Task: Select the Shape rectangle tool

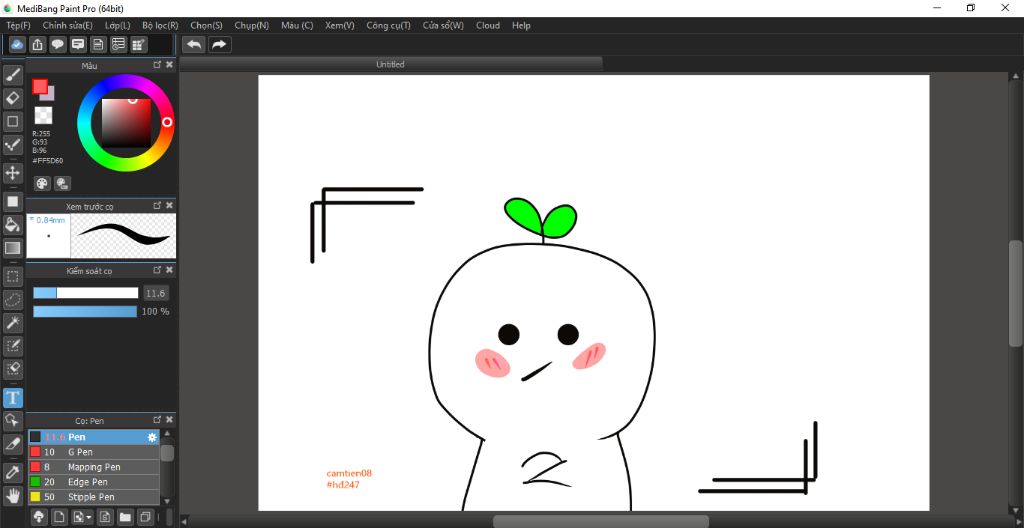Action: pyautogui.click(x=12, y=121)
